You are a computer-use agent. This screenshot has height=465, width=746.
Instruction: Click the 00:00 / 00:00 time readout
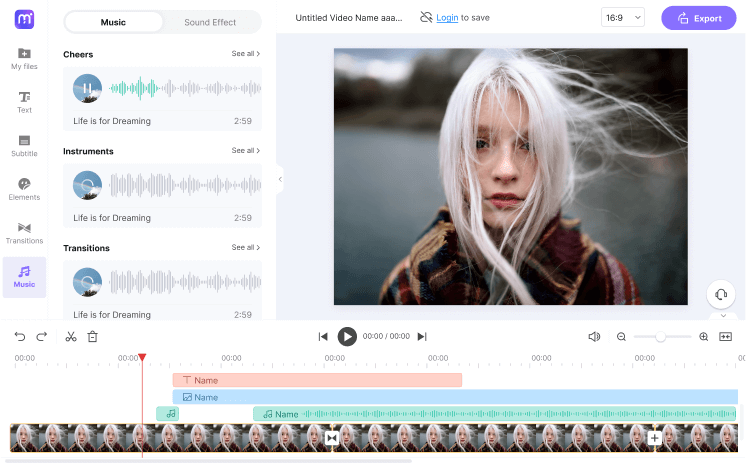click(x=386, y=336)
